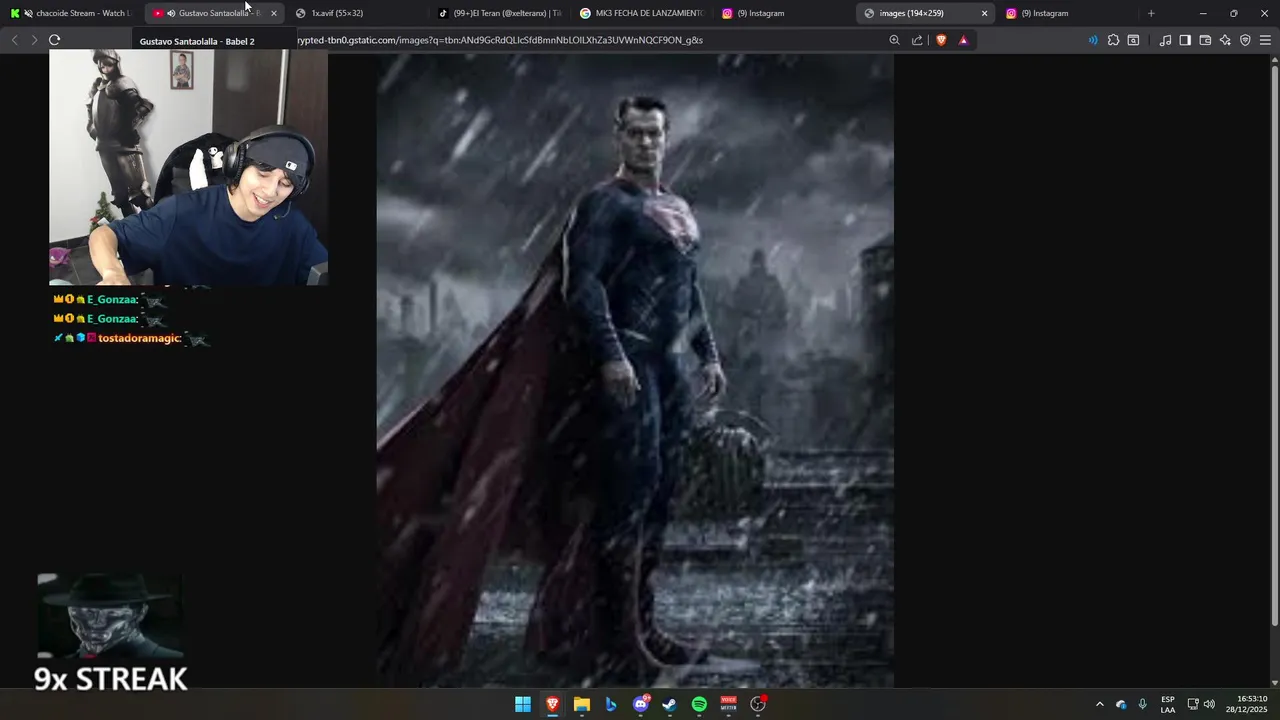Open File Explorer from taskbar
The image size is (1280, 720).
[x=581, y=704]
